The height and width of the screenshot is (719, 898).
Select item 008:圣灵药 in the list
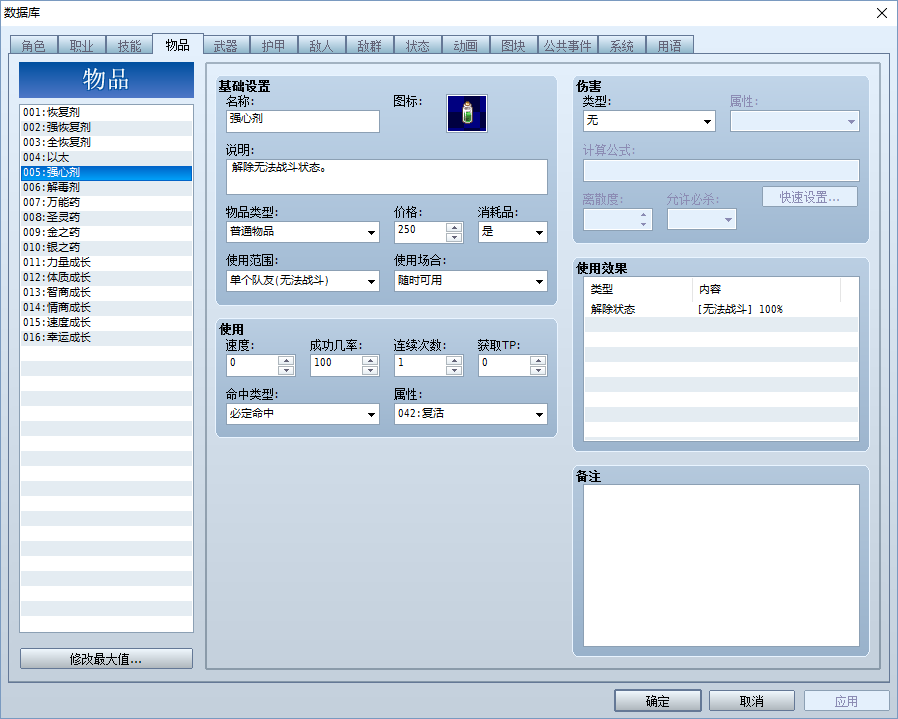107,217
